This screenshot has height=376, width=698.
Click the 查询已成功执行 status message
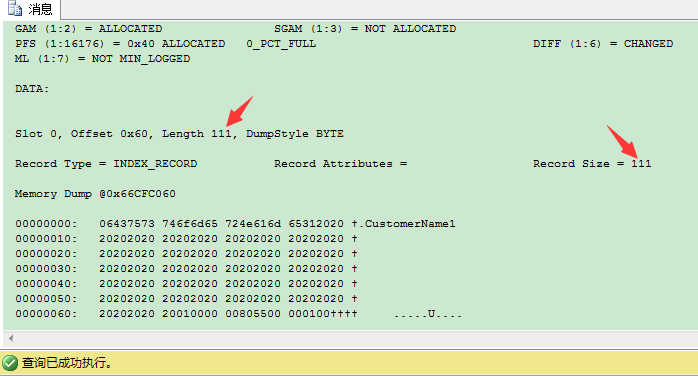coord(67,363)
